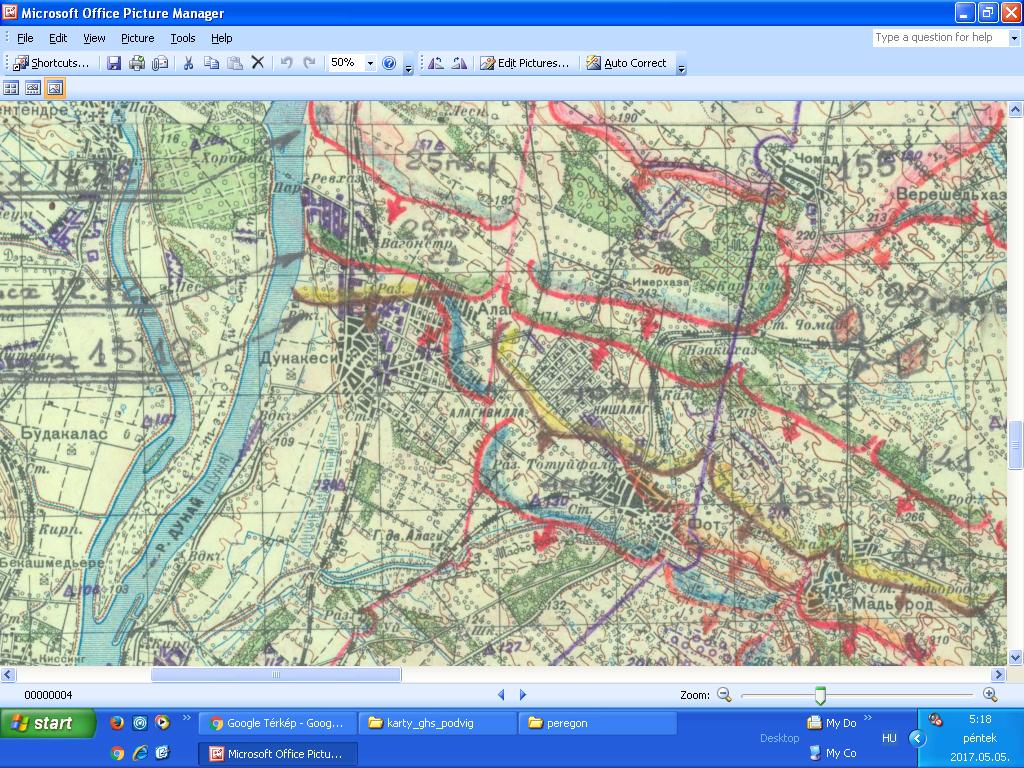This screenshot has height=768, width=1024.
Task: Click the My Computer taskbar shortcut
Action: 833,753
